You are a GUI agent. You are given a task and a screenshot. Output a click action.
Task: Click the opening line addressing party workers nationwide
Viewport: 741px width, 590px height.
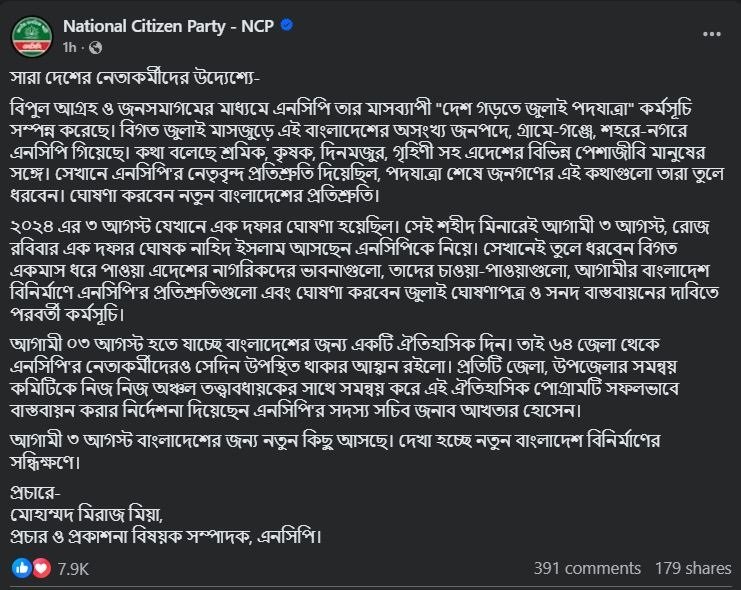pos(135,78)
